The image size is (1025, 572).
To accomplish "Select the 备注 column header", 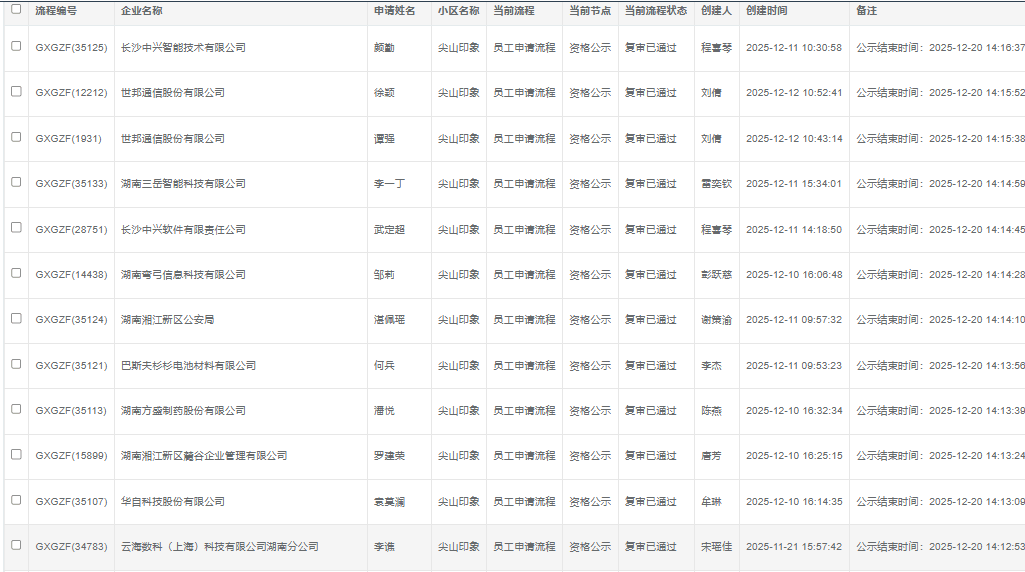I will click(866, 11).
